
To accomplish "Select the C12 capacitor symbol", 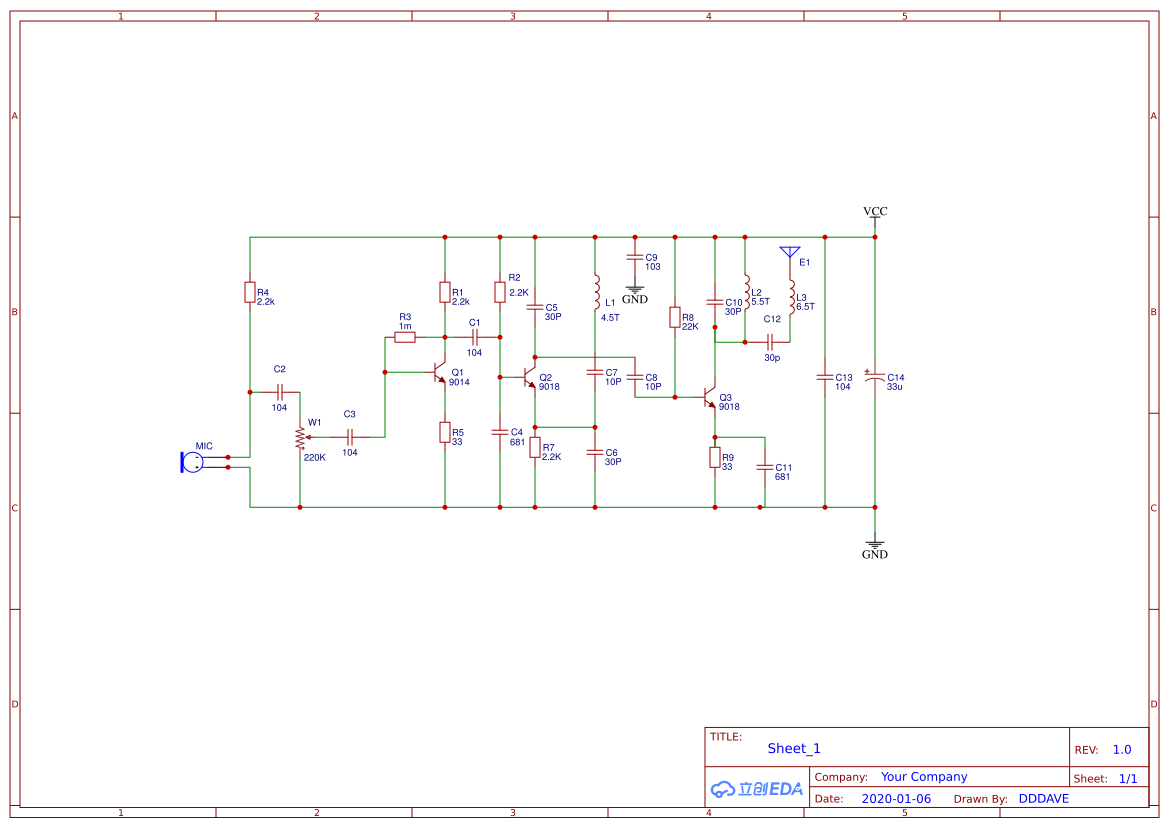I will pyautogui.click(x=772, y=342).
